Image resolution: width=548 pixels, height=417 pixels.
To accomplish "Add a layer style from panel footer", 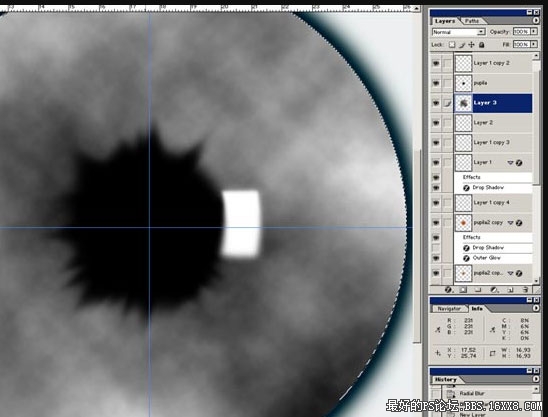I will [449, 290].
